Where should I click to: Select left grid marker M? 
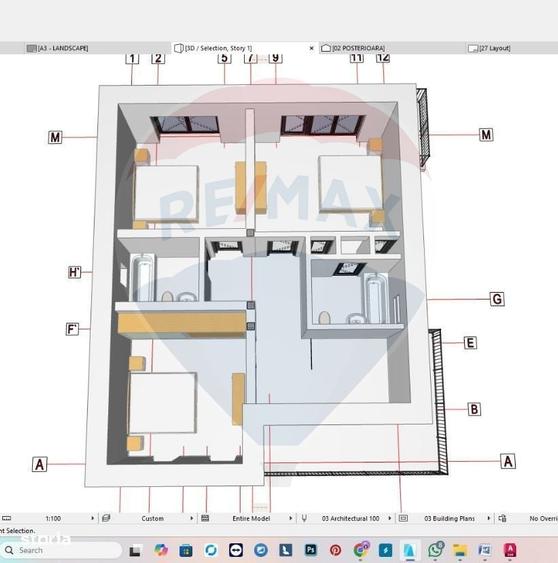[55, 137]
